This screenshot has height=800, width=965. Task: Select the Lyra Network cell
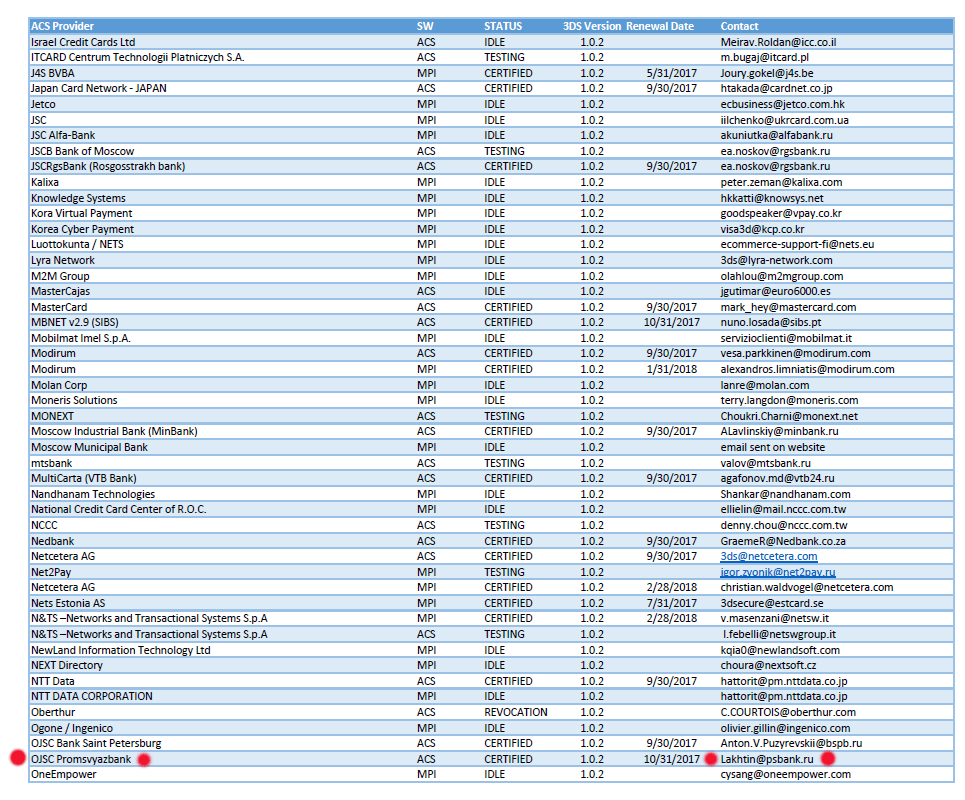coord(63,260)
